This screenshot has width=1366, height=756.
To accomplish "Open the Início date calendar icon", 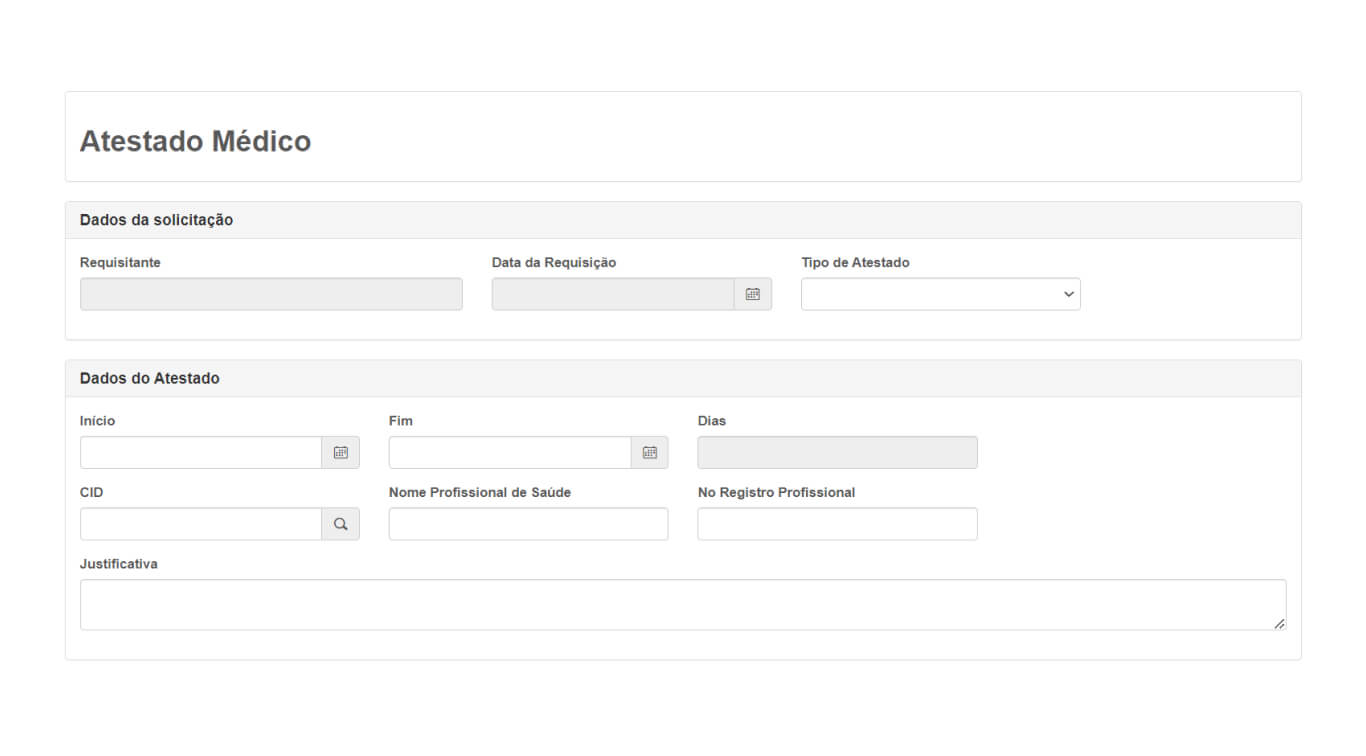I will (341, 452).
